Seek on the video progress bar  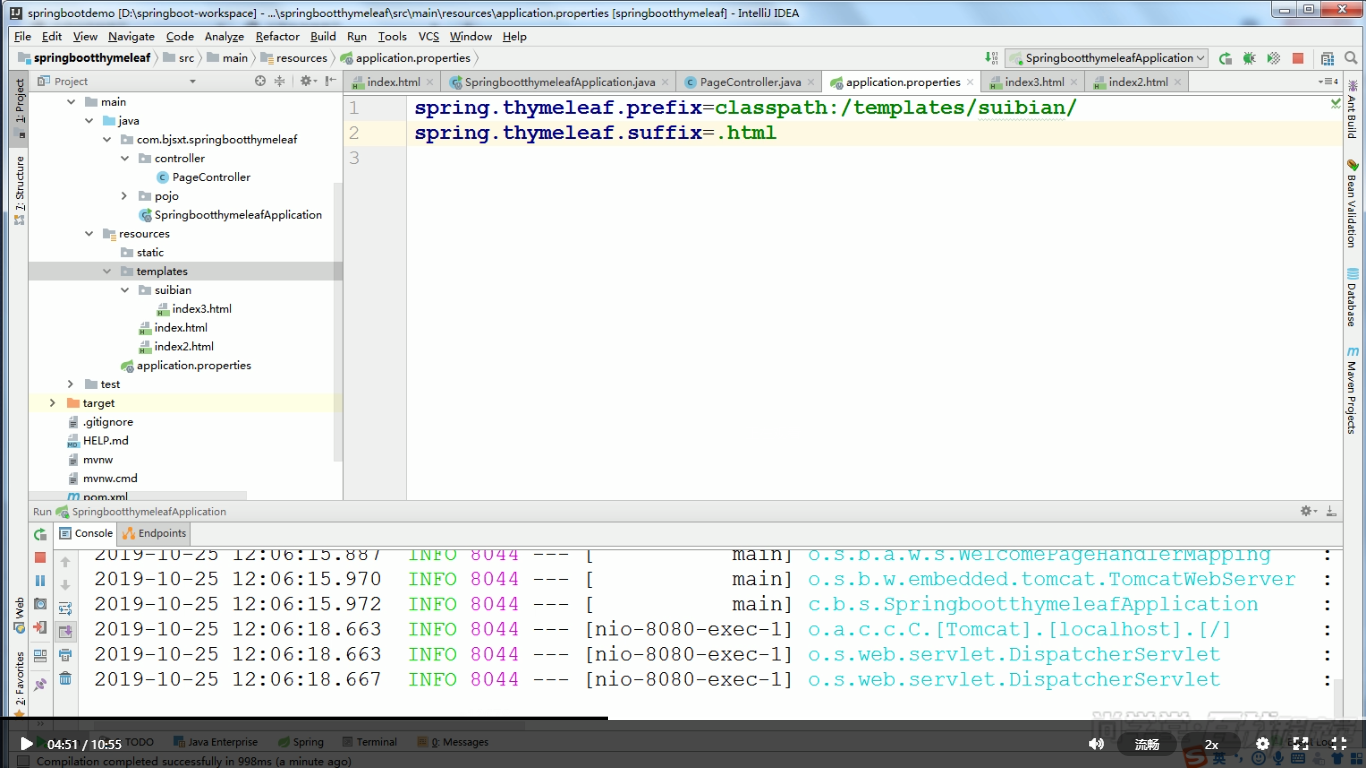pos(683,718)
